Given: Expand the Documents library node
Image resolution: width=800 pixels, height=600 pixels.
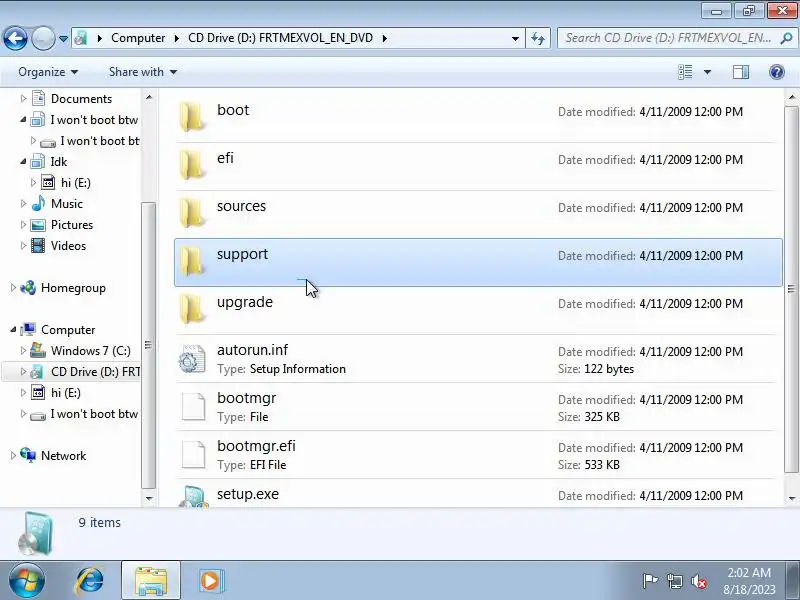Looking at the screenshot, I should [23, 98].
